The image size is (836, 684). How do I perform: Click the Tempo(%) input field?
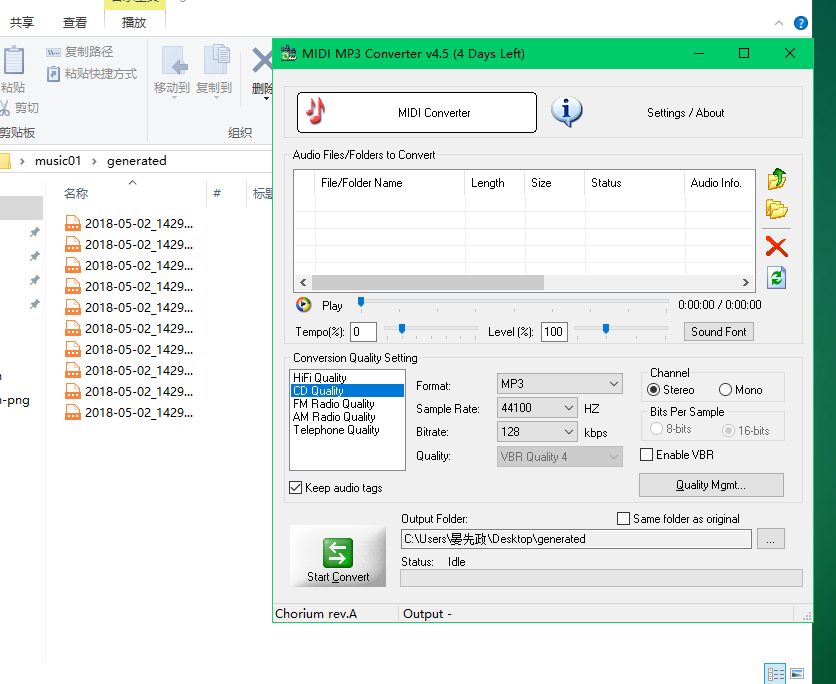364,332
